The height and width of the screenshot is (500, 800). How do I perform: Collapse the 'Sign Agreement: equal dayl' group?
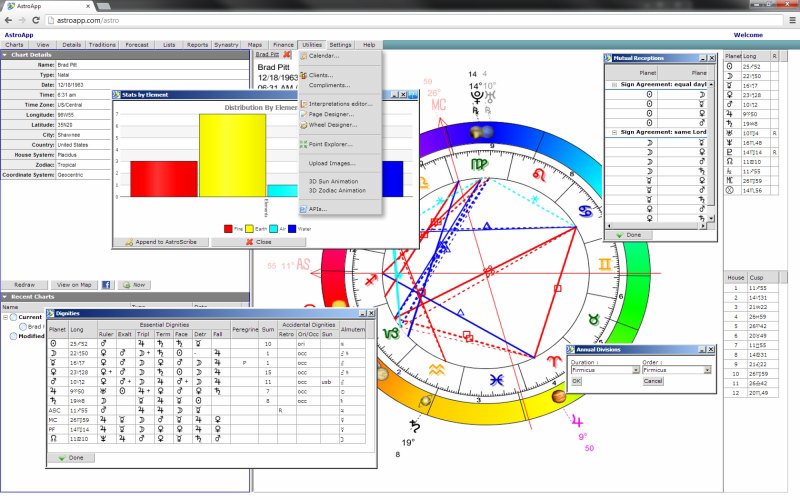(614, 85)
